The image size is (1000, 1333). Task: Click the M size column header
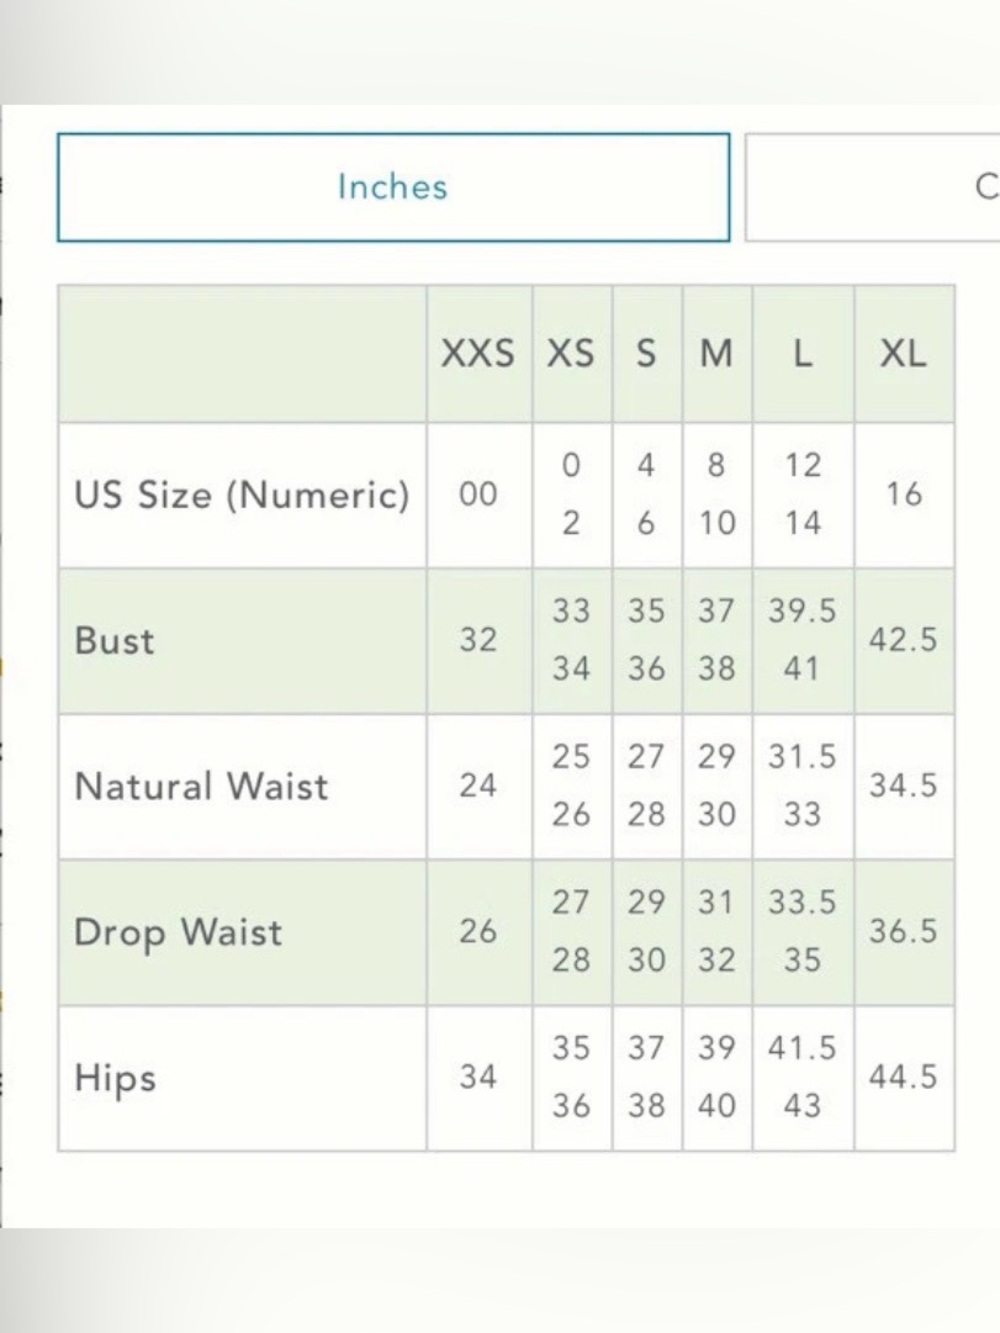coord(716,353)
